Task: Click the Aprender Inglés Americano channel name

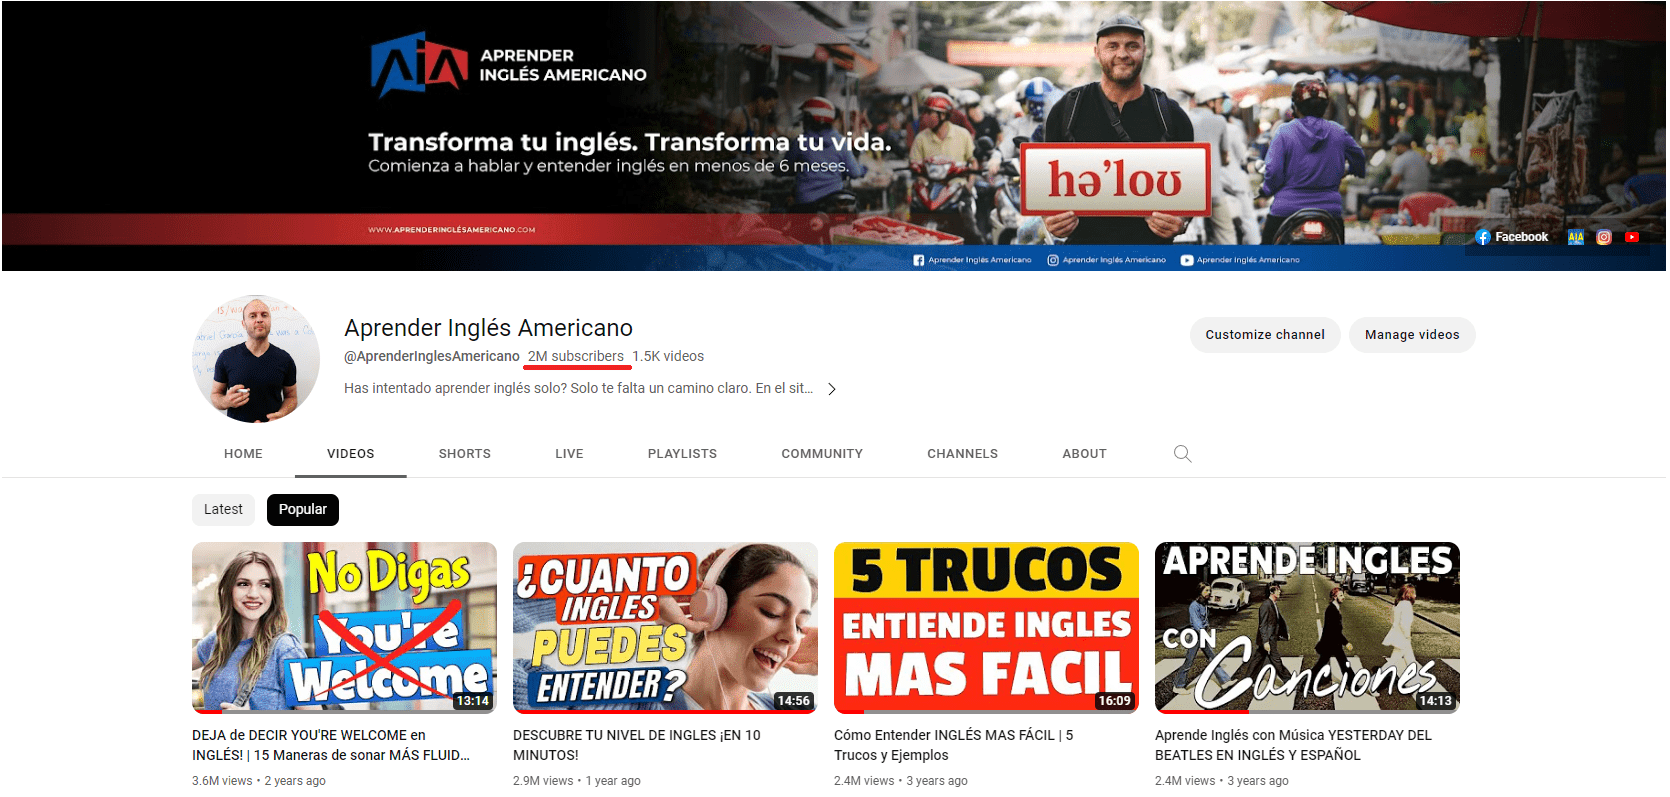Action: [488, 328]
